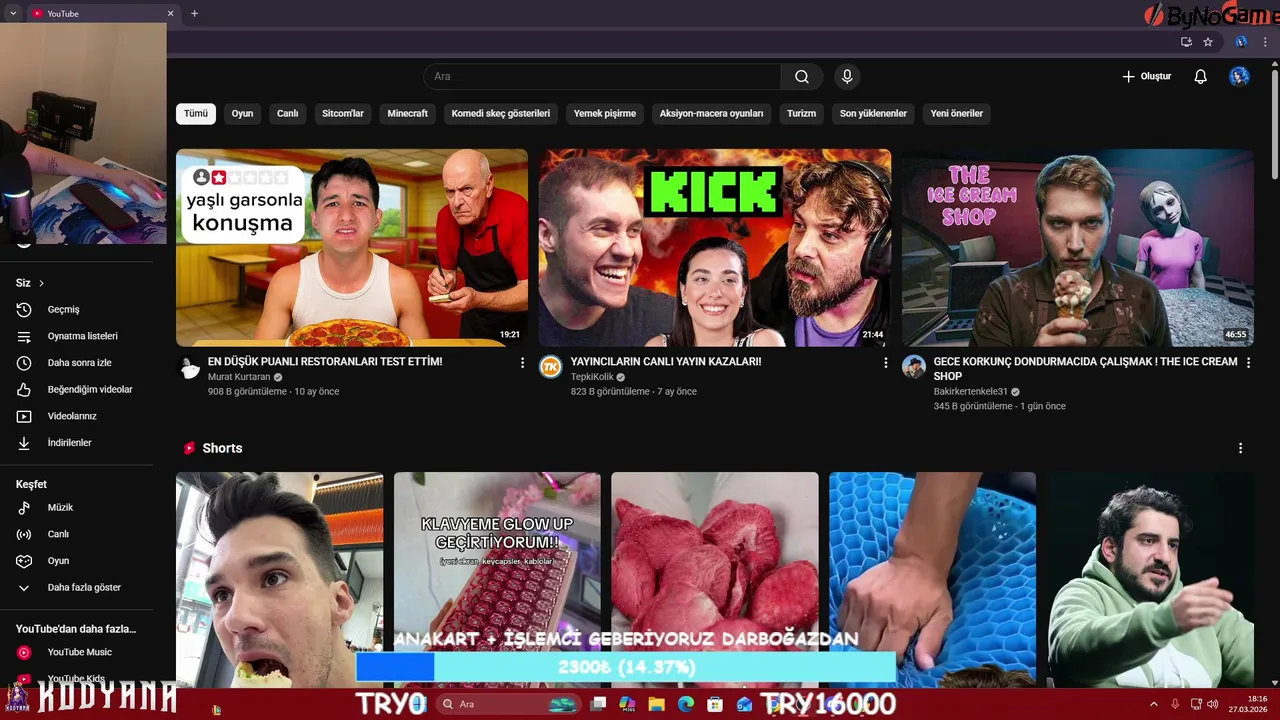Open YAYINCILARIN CANLI YAYIN KAZALARI title
Image resolution: width=1280 pixels, height=720 pixels.
coord(666,362)
